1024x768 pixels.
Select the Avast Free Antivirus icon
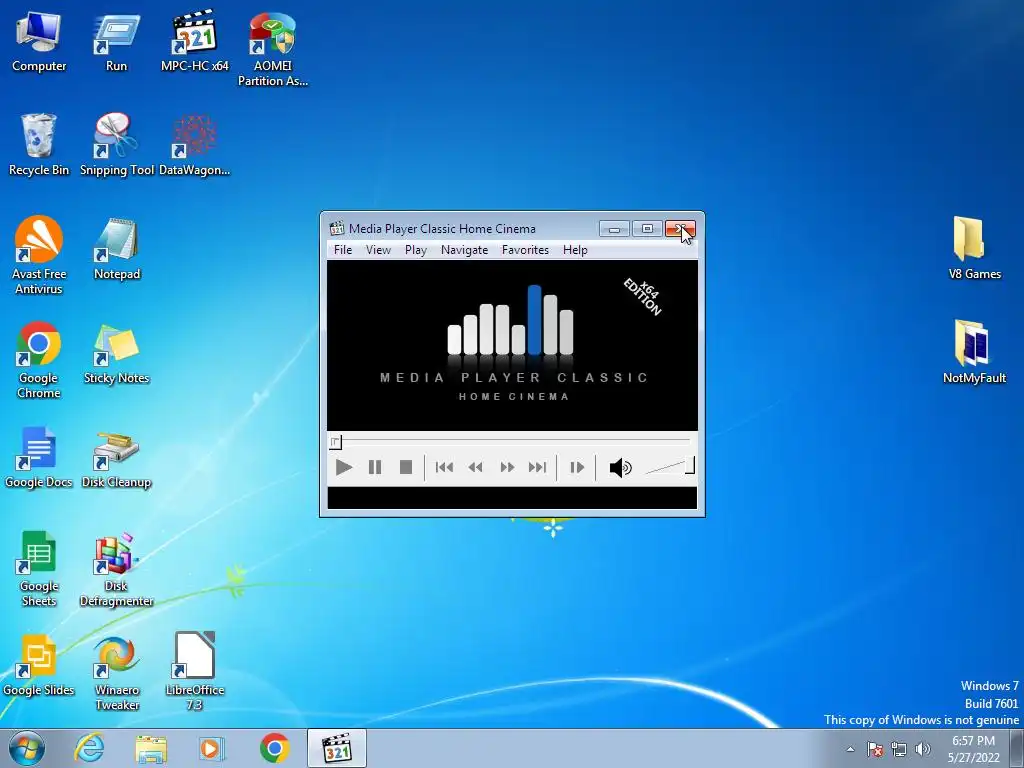39,255
